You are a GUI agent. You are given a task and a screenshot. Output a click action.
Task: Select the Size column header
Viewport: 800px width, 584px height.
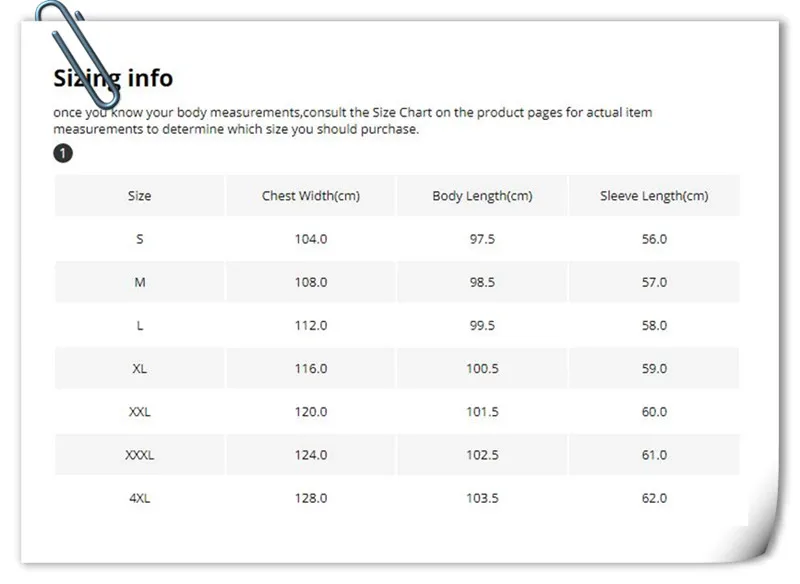140,196
